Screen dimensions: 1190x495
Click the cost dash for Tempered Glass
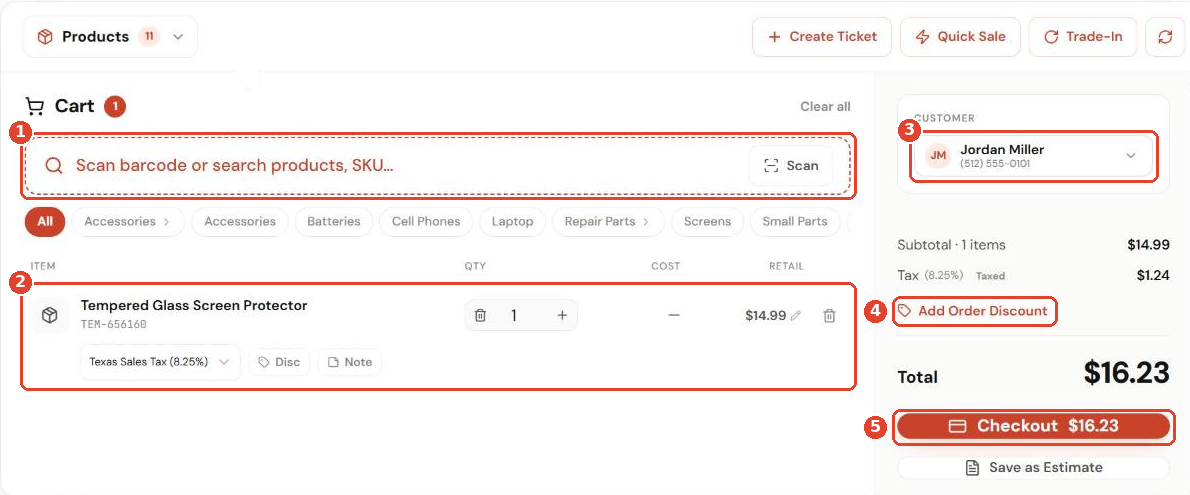pos(674,315)
